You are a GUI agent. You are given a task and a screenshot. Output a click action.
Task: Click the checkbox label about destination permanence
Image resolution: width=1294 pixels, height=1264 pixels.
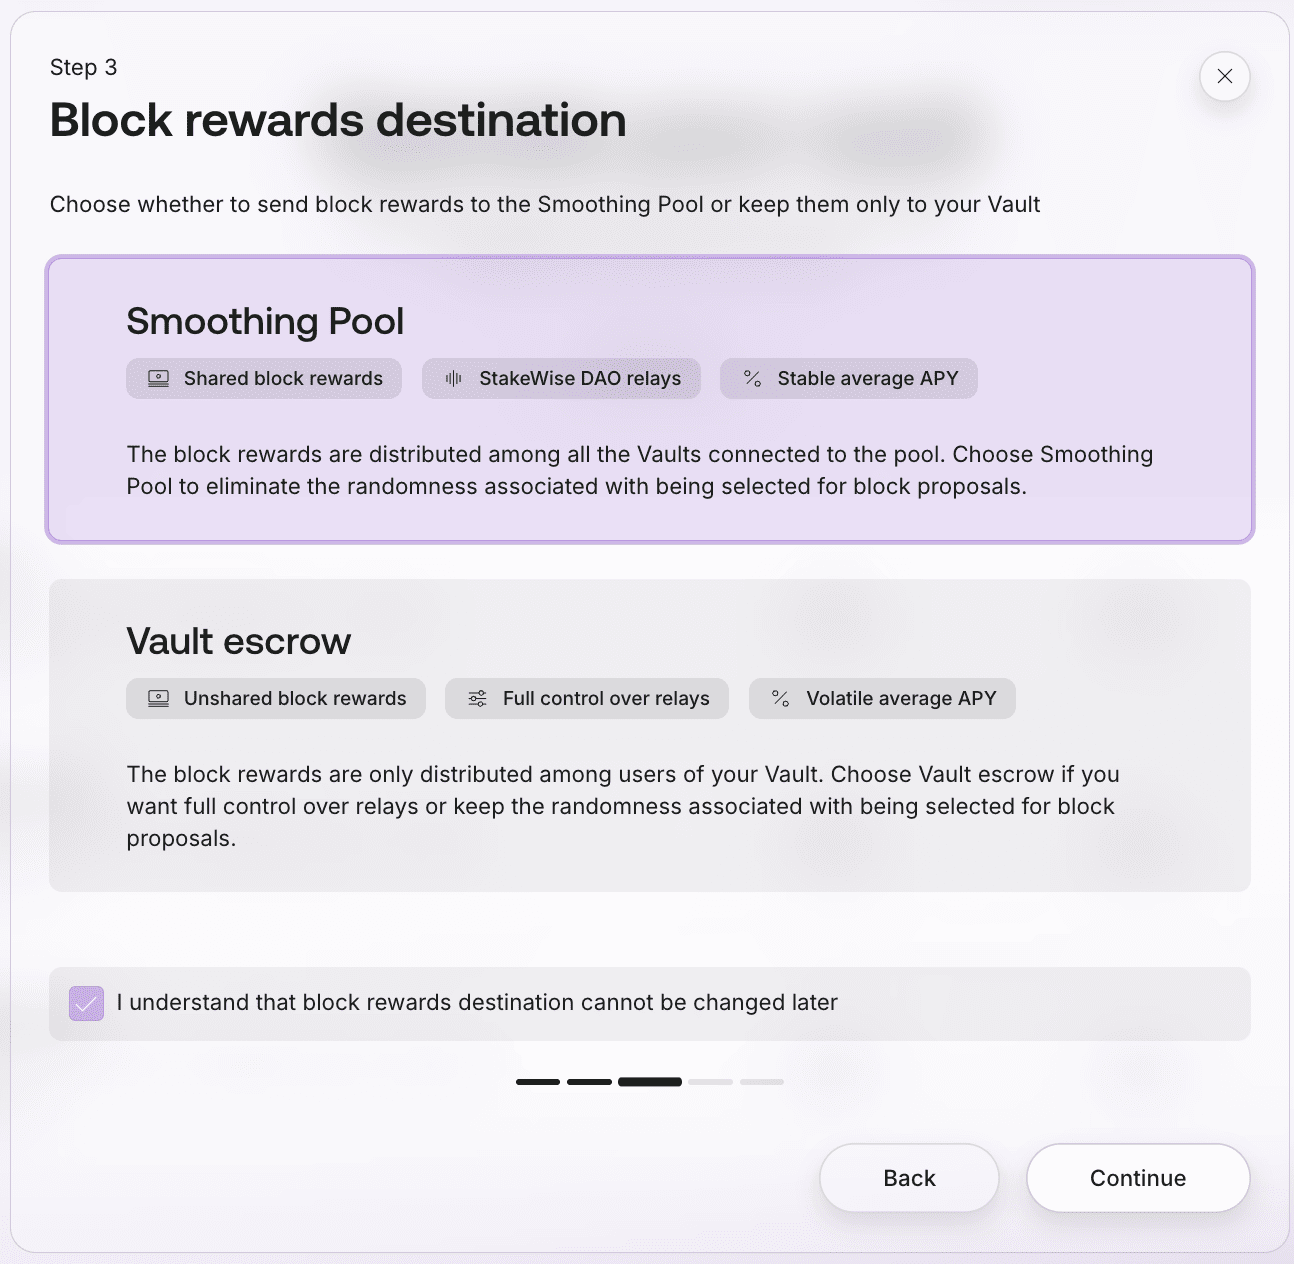[477, 1003]
